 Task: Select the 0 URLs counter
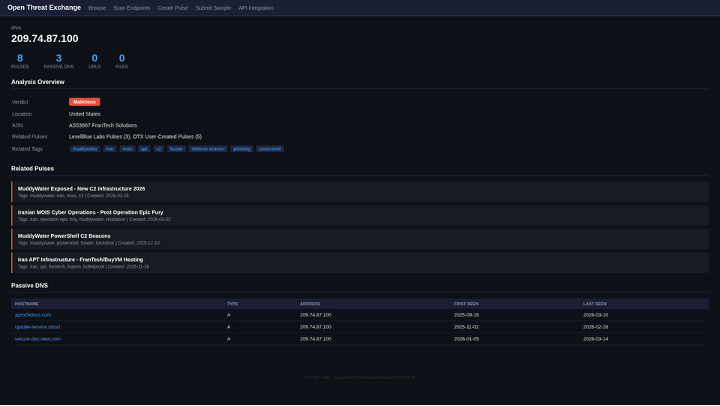95,61
